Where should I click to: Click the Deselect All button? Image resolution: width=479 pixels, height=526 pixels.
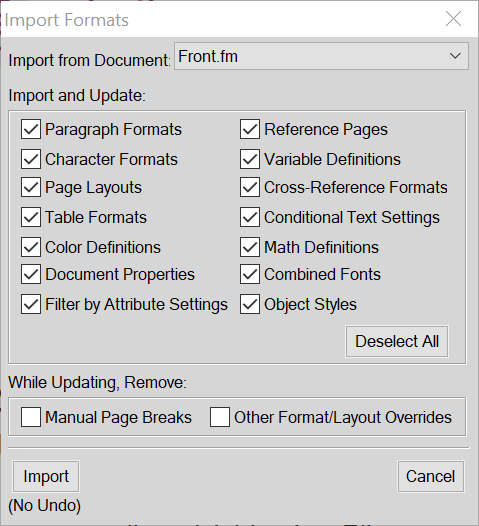pyautogui.click(x=397, y=341)
